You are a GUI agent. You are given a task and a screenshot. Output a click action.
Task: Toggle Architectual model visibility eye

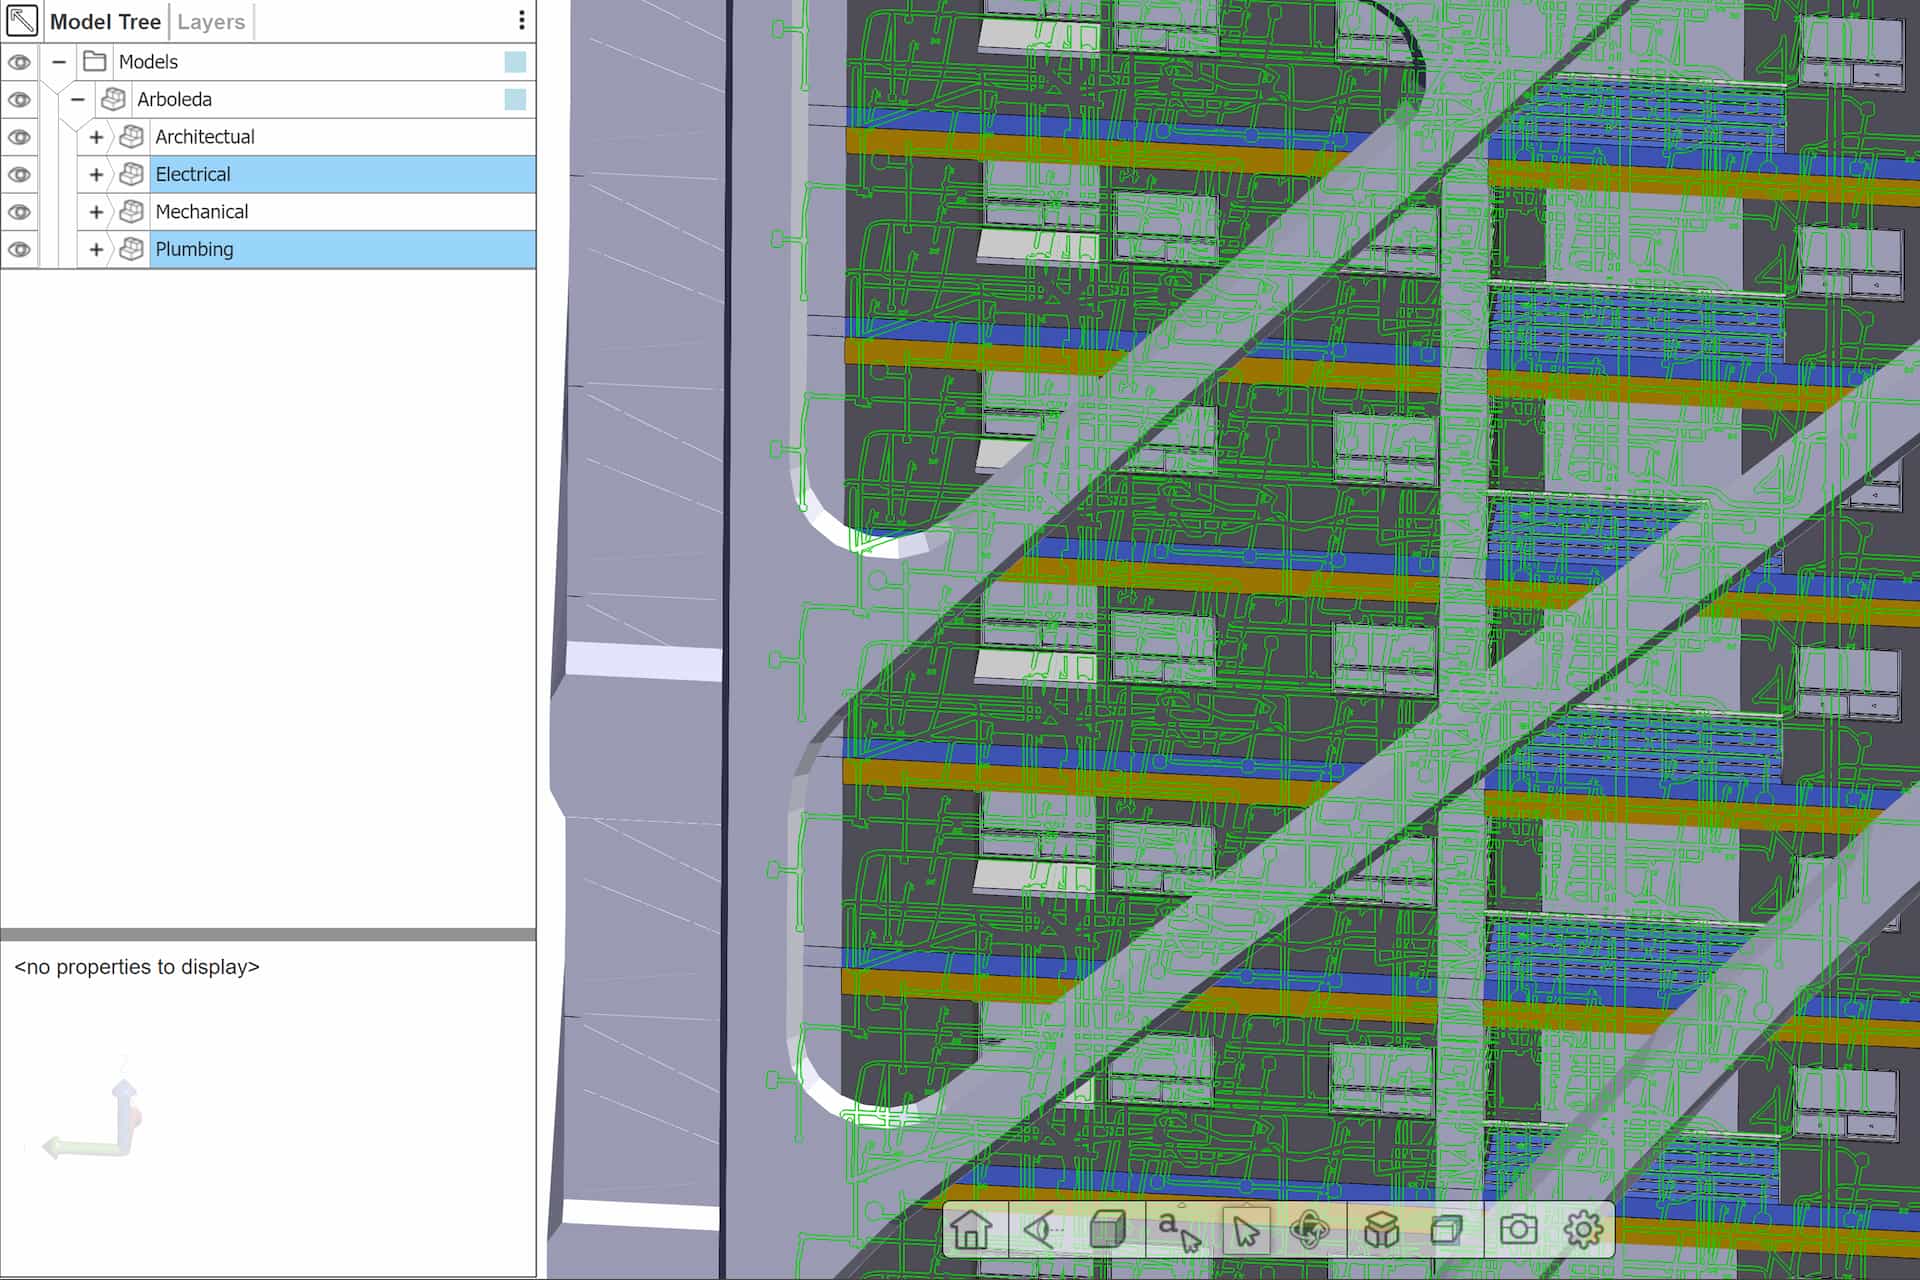point(19,137)
